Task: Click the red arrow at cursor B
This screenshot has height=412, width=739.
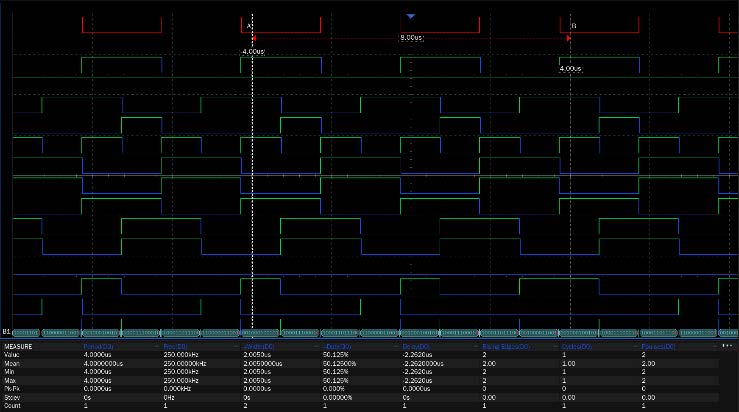Action: [x=568, y=37]
